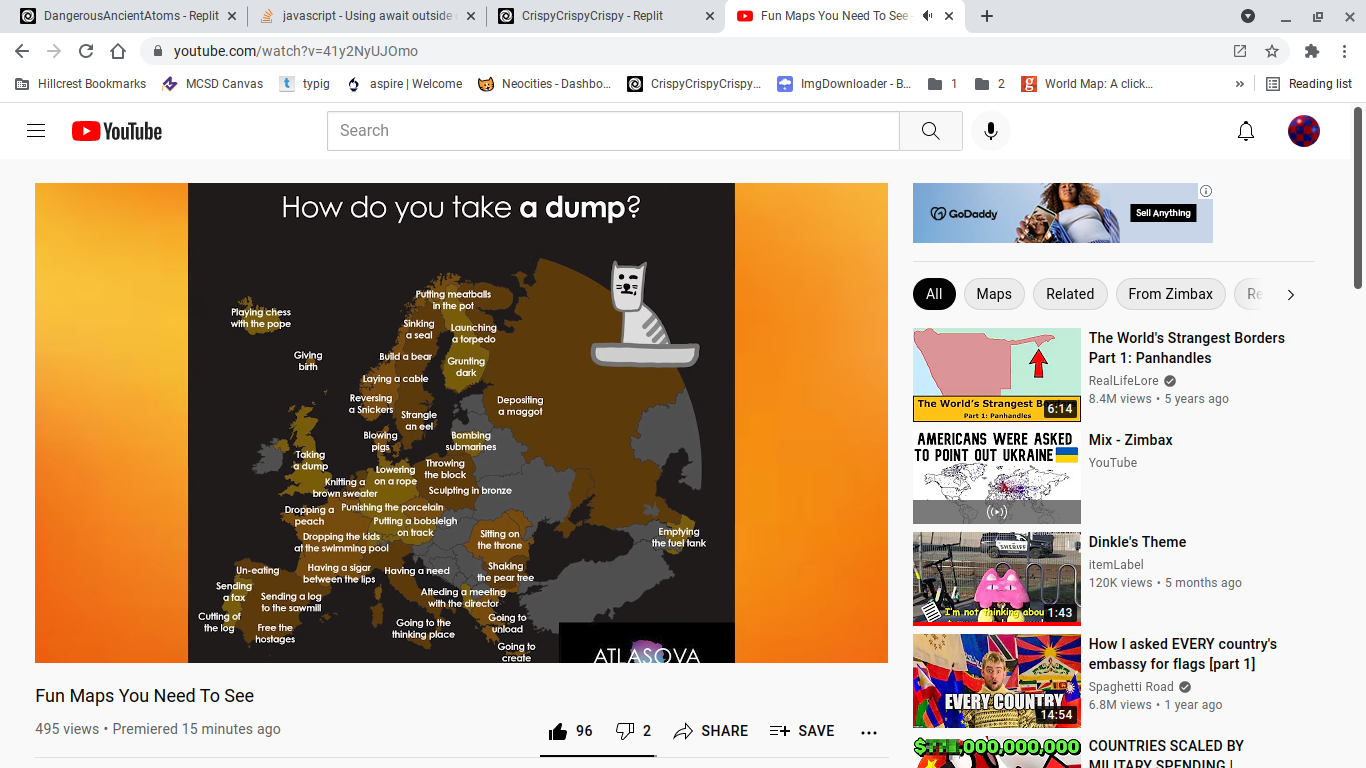Start voice search with microphone icon
Image resolution: width=1366 pixels, height=768 pixels.
click(990, 131)
